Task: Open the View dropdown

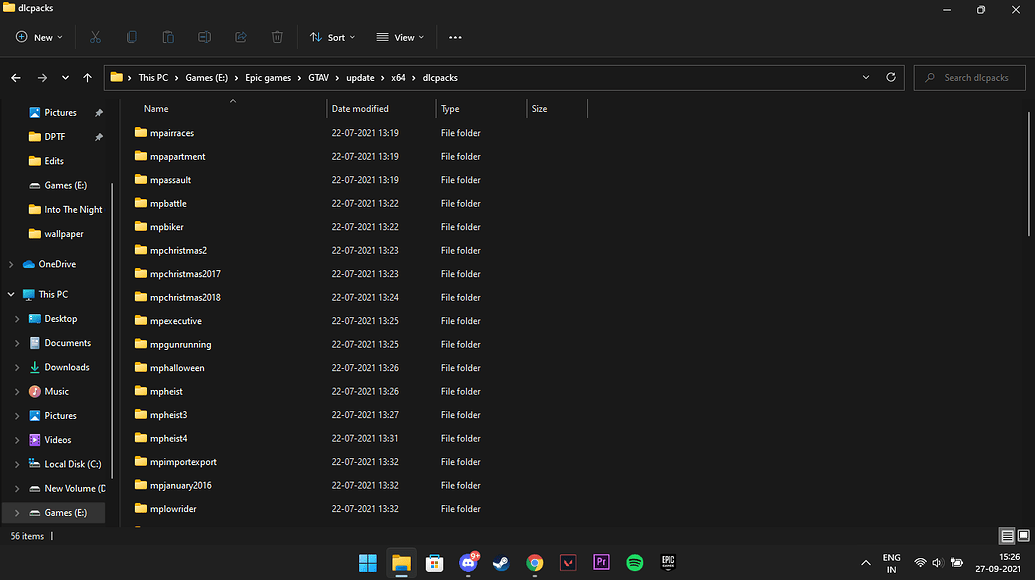Action: coord(399,37)
